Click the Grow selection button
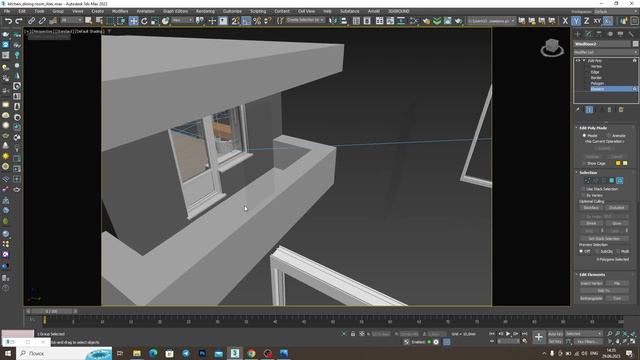The height and width of the screenshot is (360, 640). pyautogui.click(x=617, y=223)
